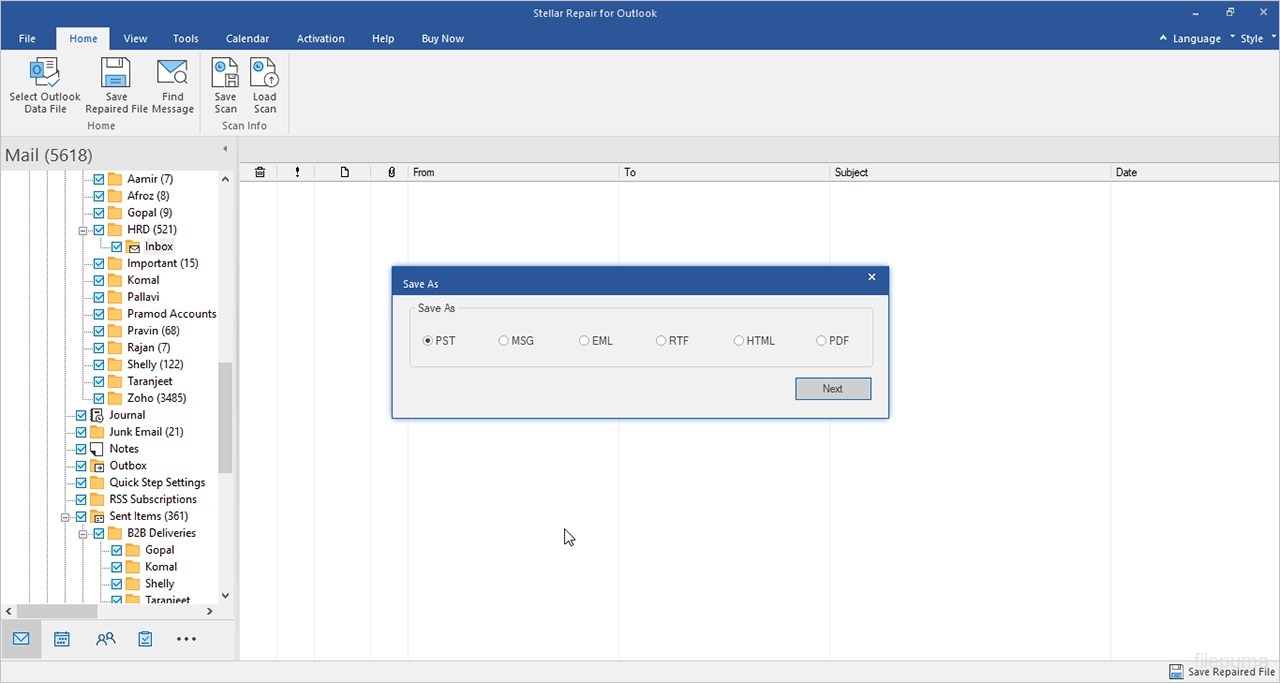Open the Tools ribbon tab

(x=185, y=39)
